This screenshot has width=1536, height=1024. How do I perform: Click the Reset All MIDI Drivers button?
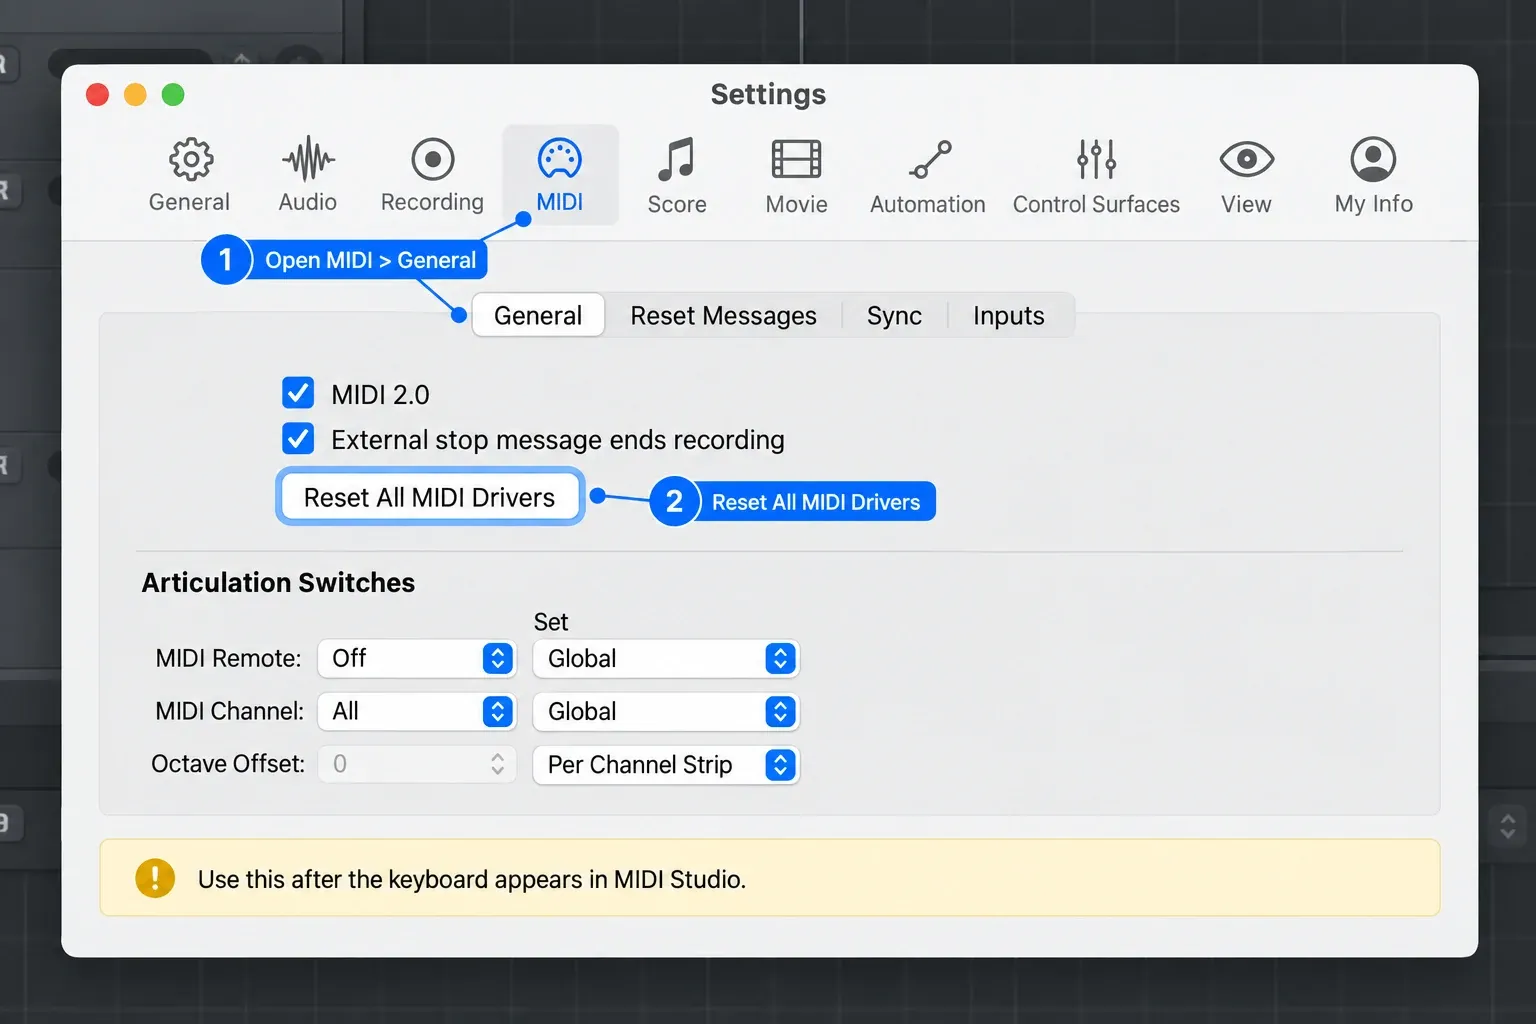tap(430, 497)
